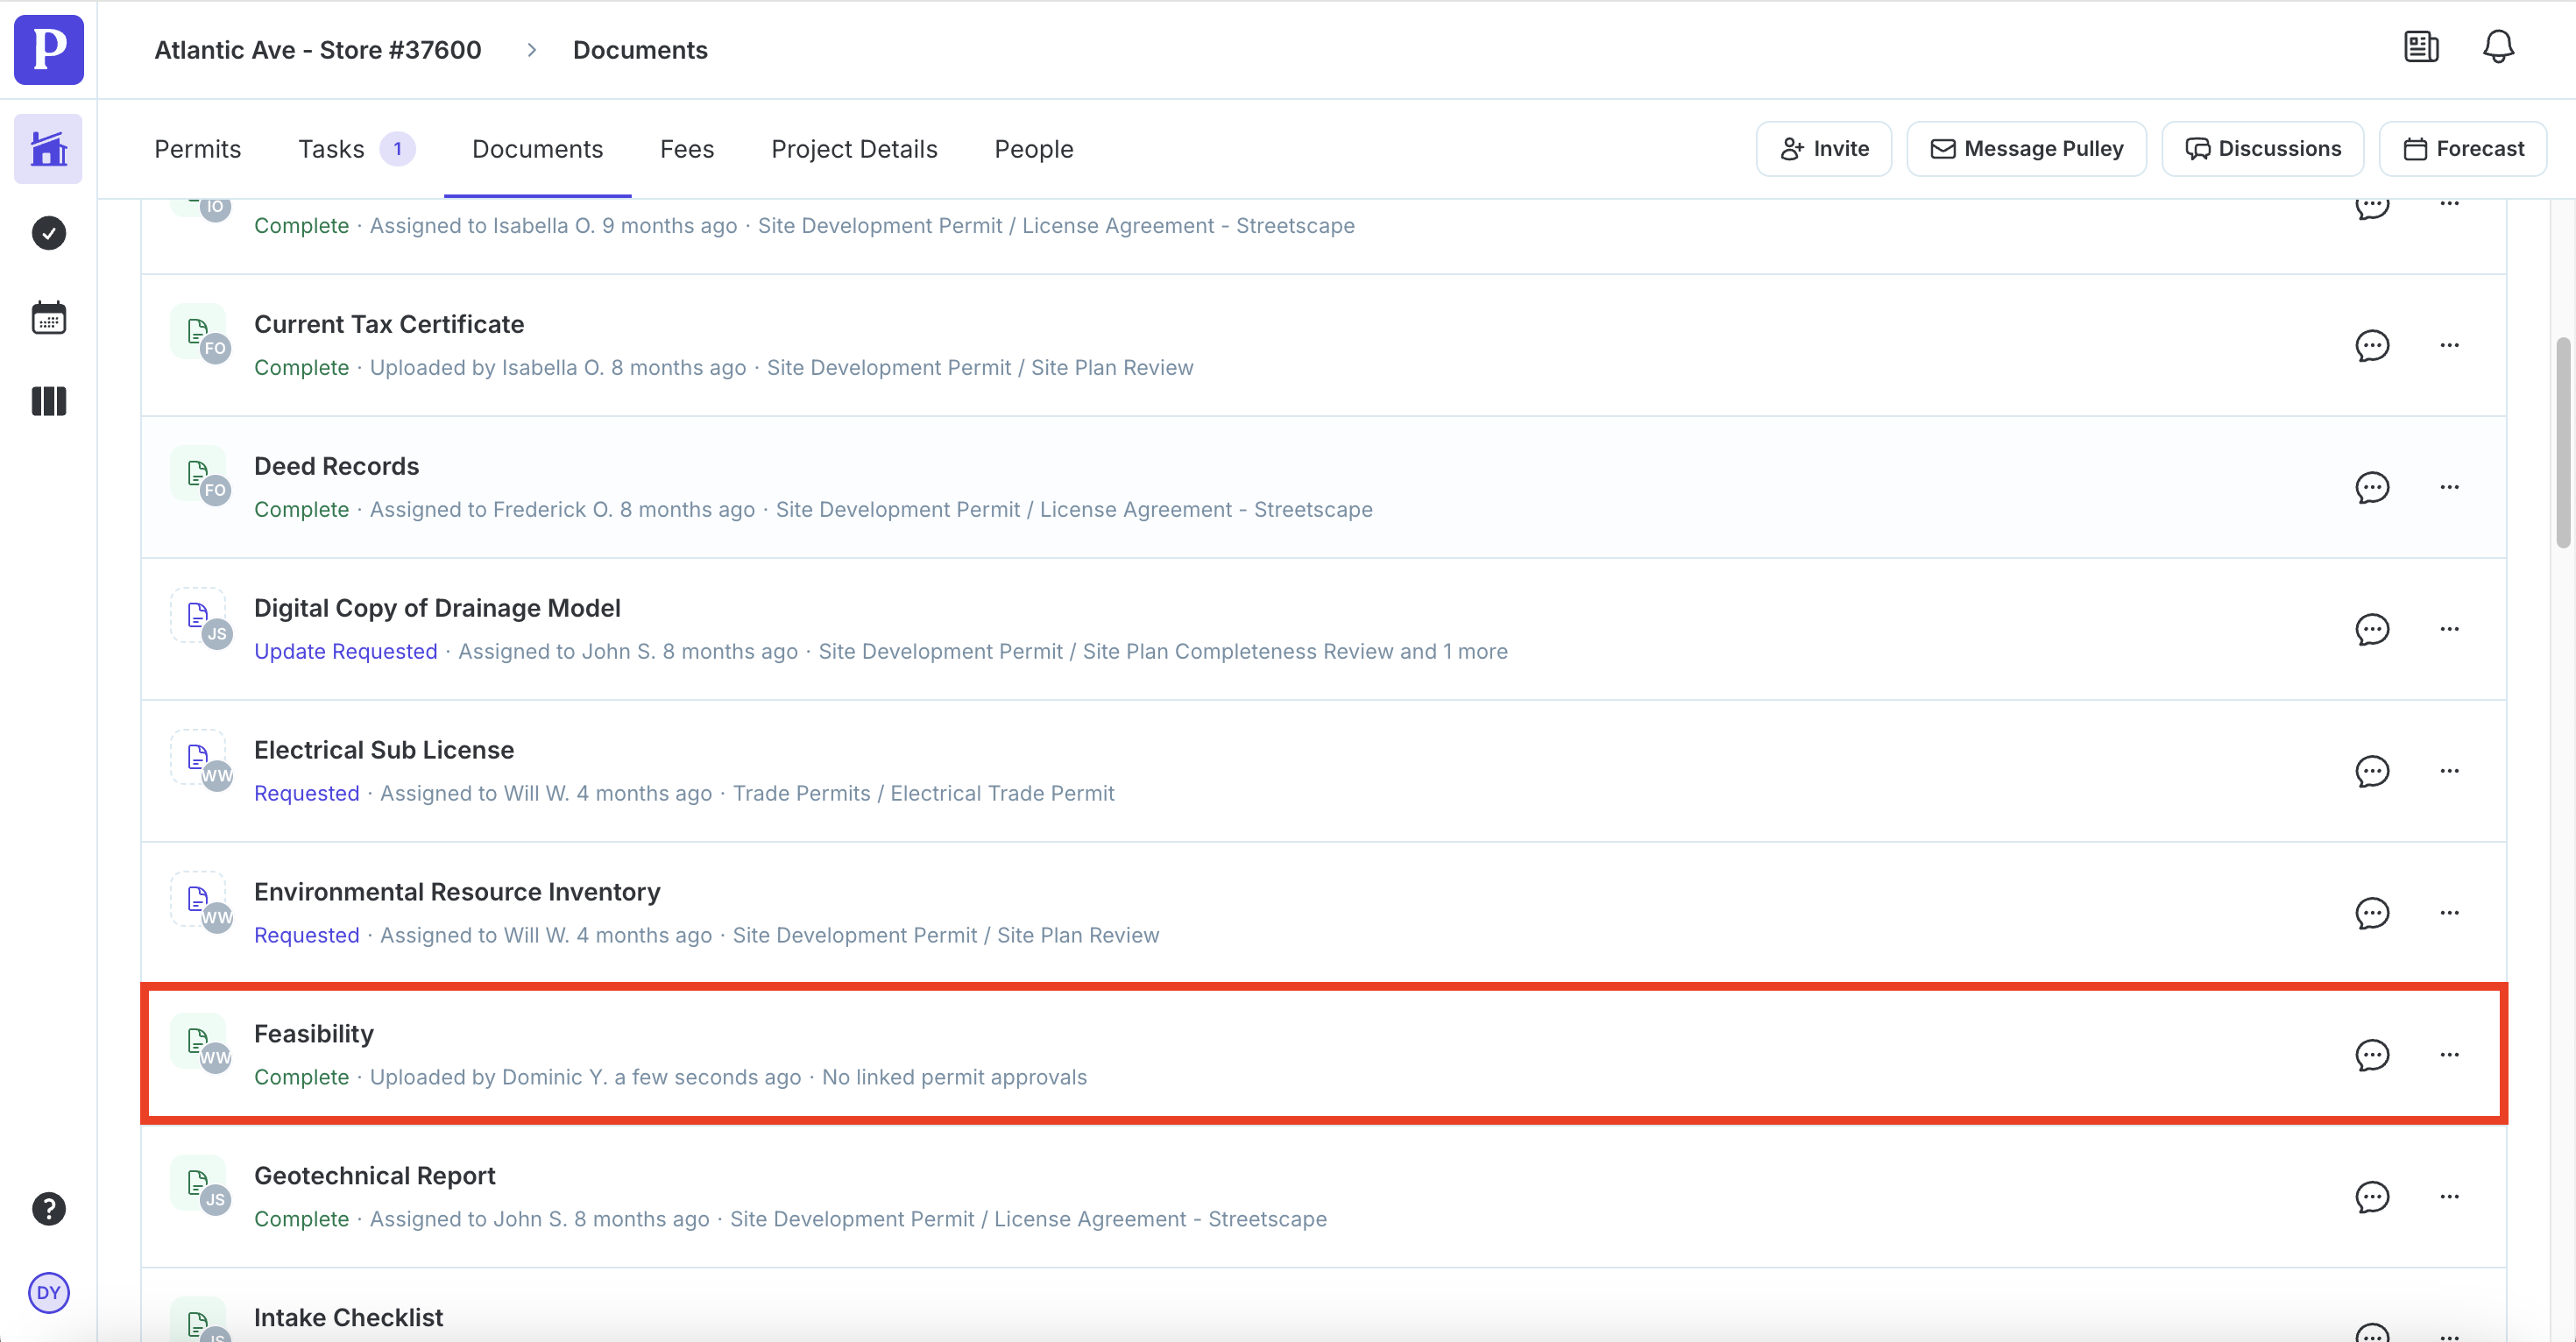Open the checkmark tasks sidebar icon
Image resolution: width=2576 pixels, height=1342 pixels.
tap(48, 233)
